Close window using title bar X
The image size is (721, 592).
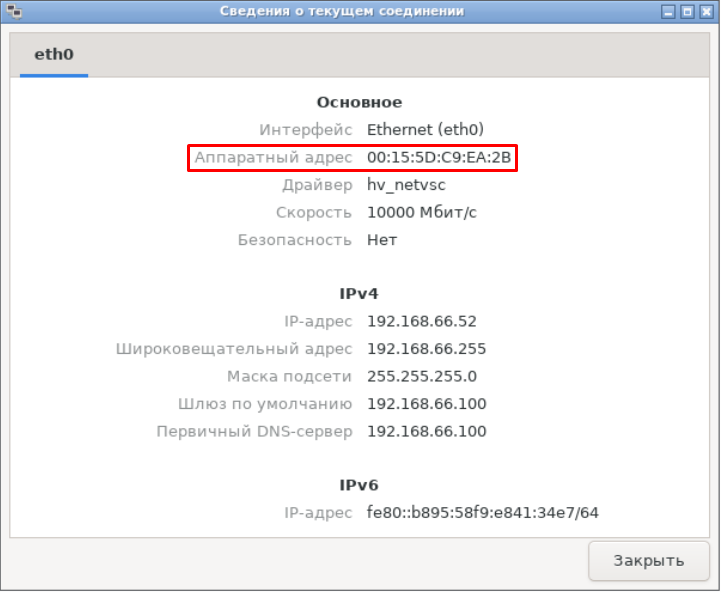[x=706, y=11]
